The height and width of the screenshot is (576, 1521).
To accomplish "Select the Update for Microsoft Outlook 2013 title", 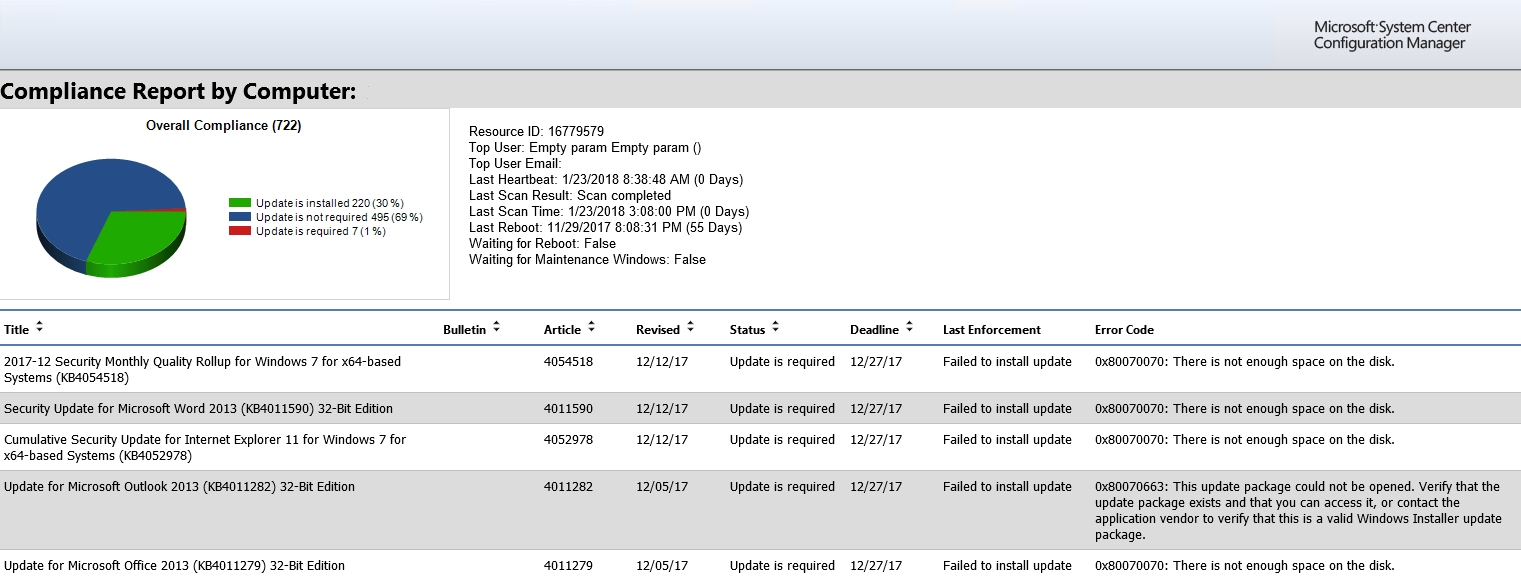I will [x=179, y=487].
